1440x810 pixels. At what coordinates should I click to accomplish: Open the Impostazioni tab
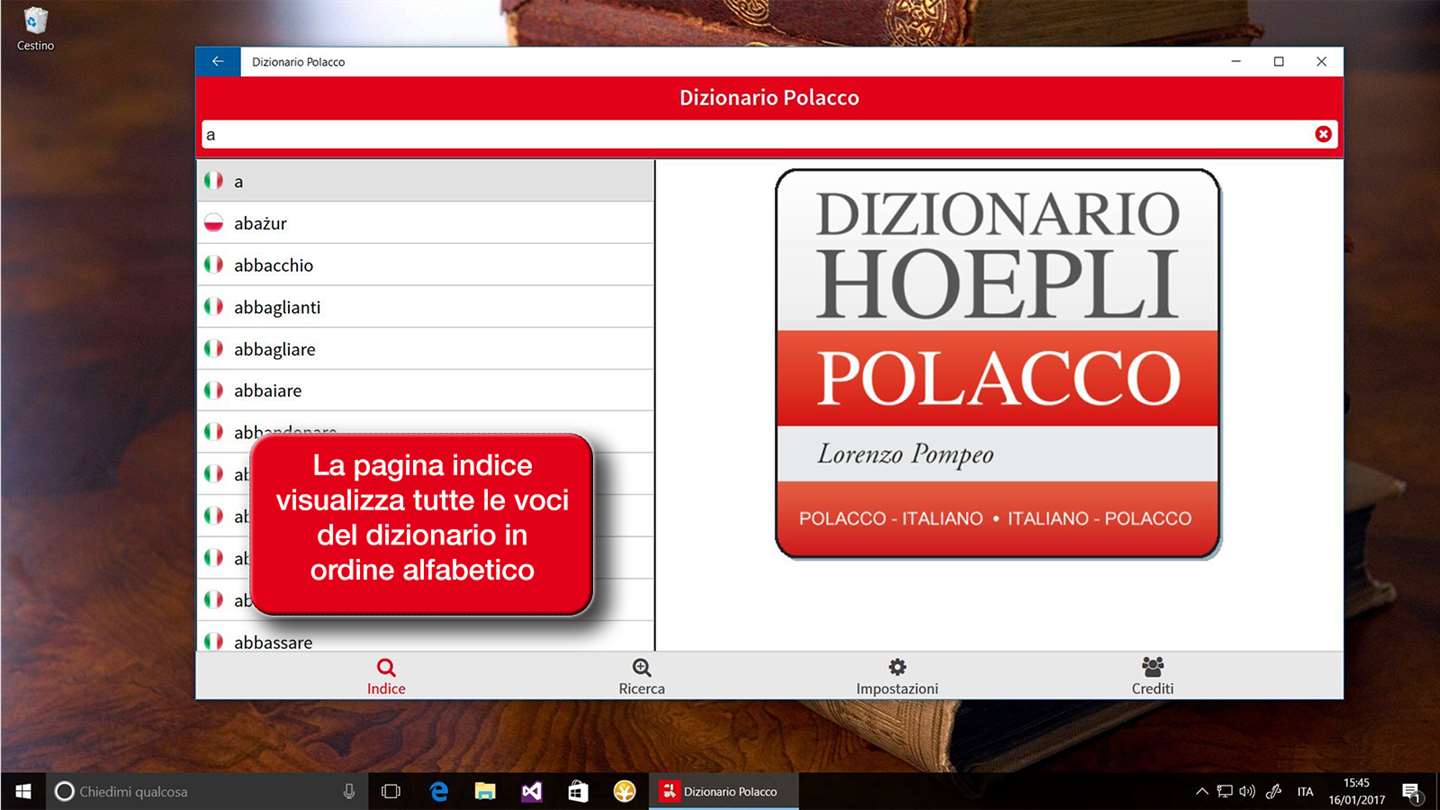click(897, 677)
